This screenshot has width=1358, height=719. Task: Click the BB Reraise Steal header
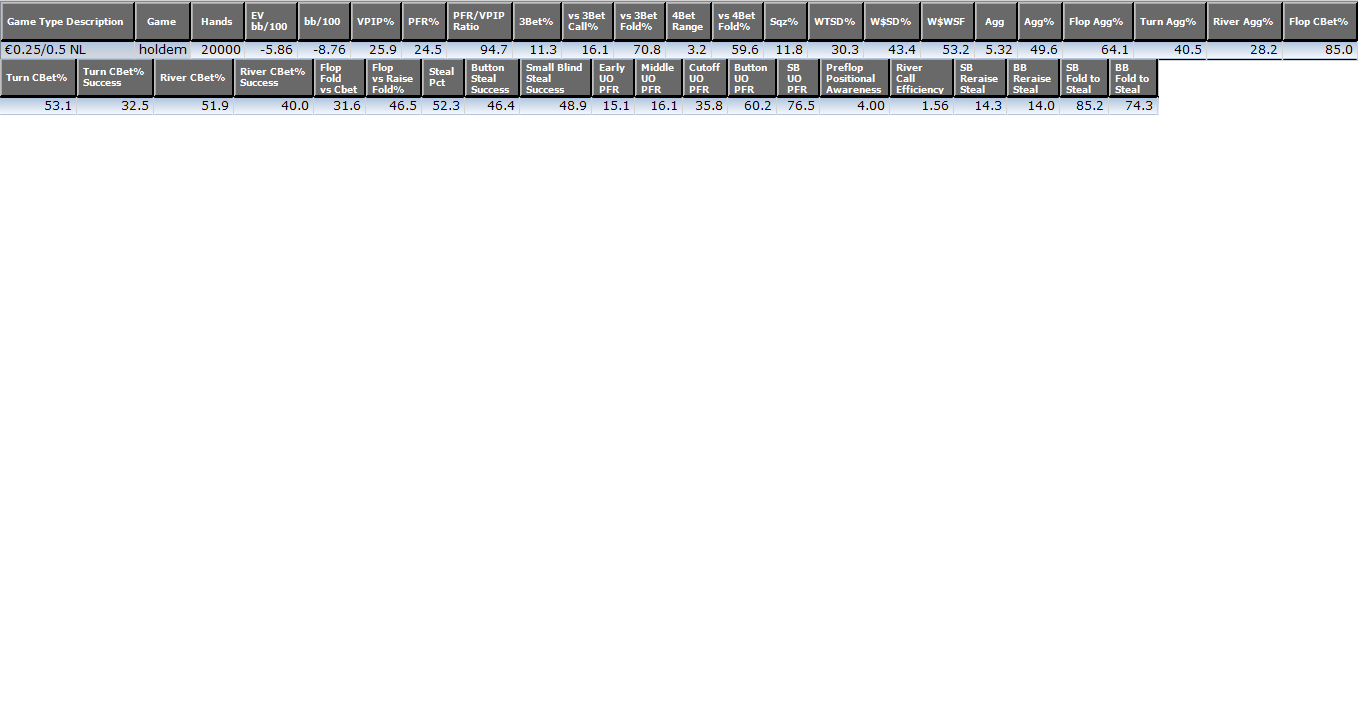click(1033, 77)
